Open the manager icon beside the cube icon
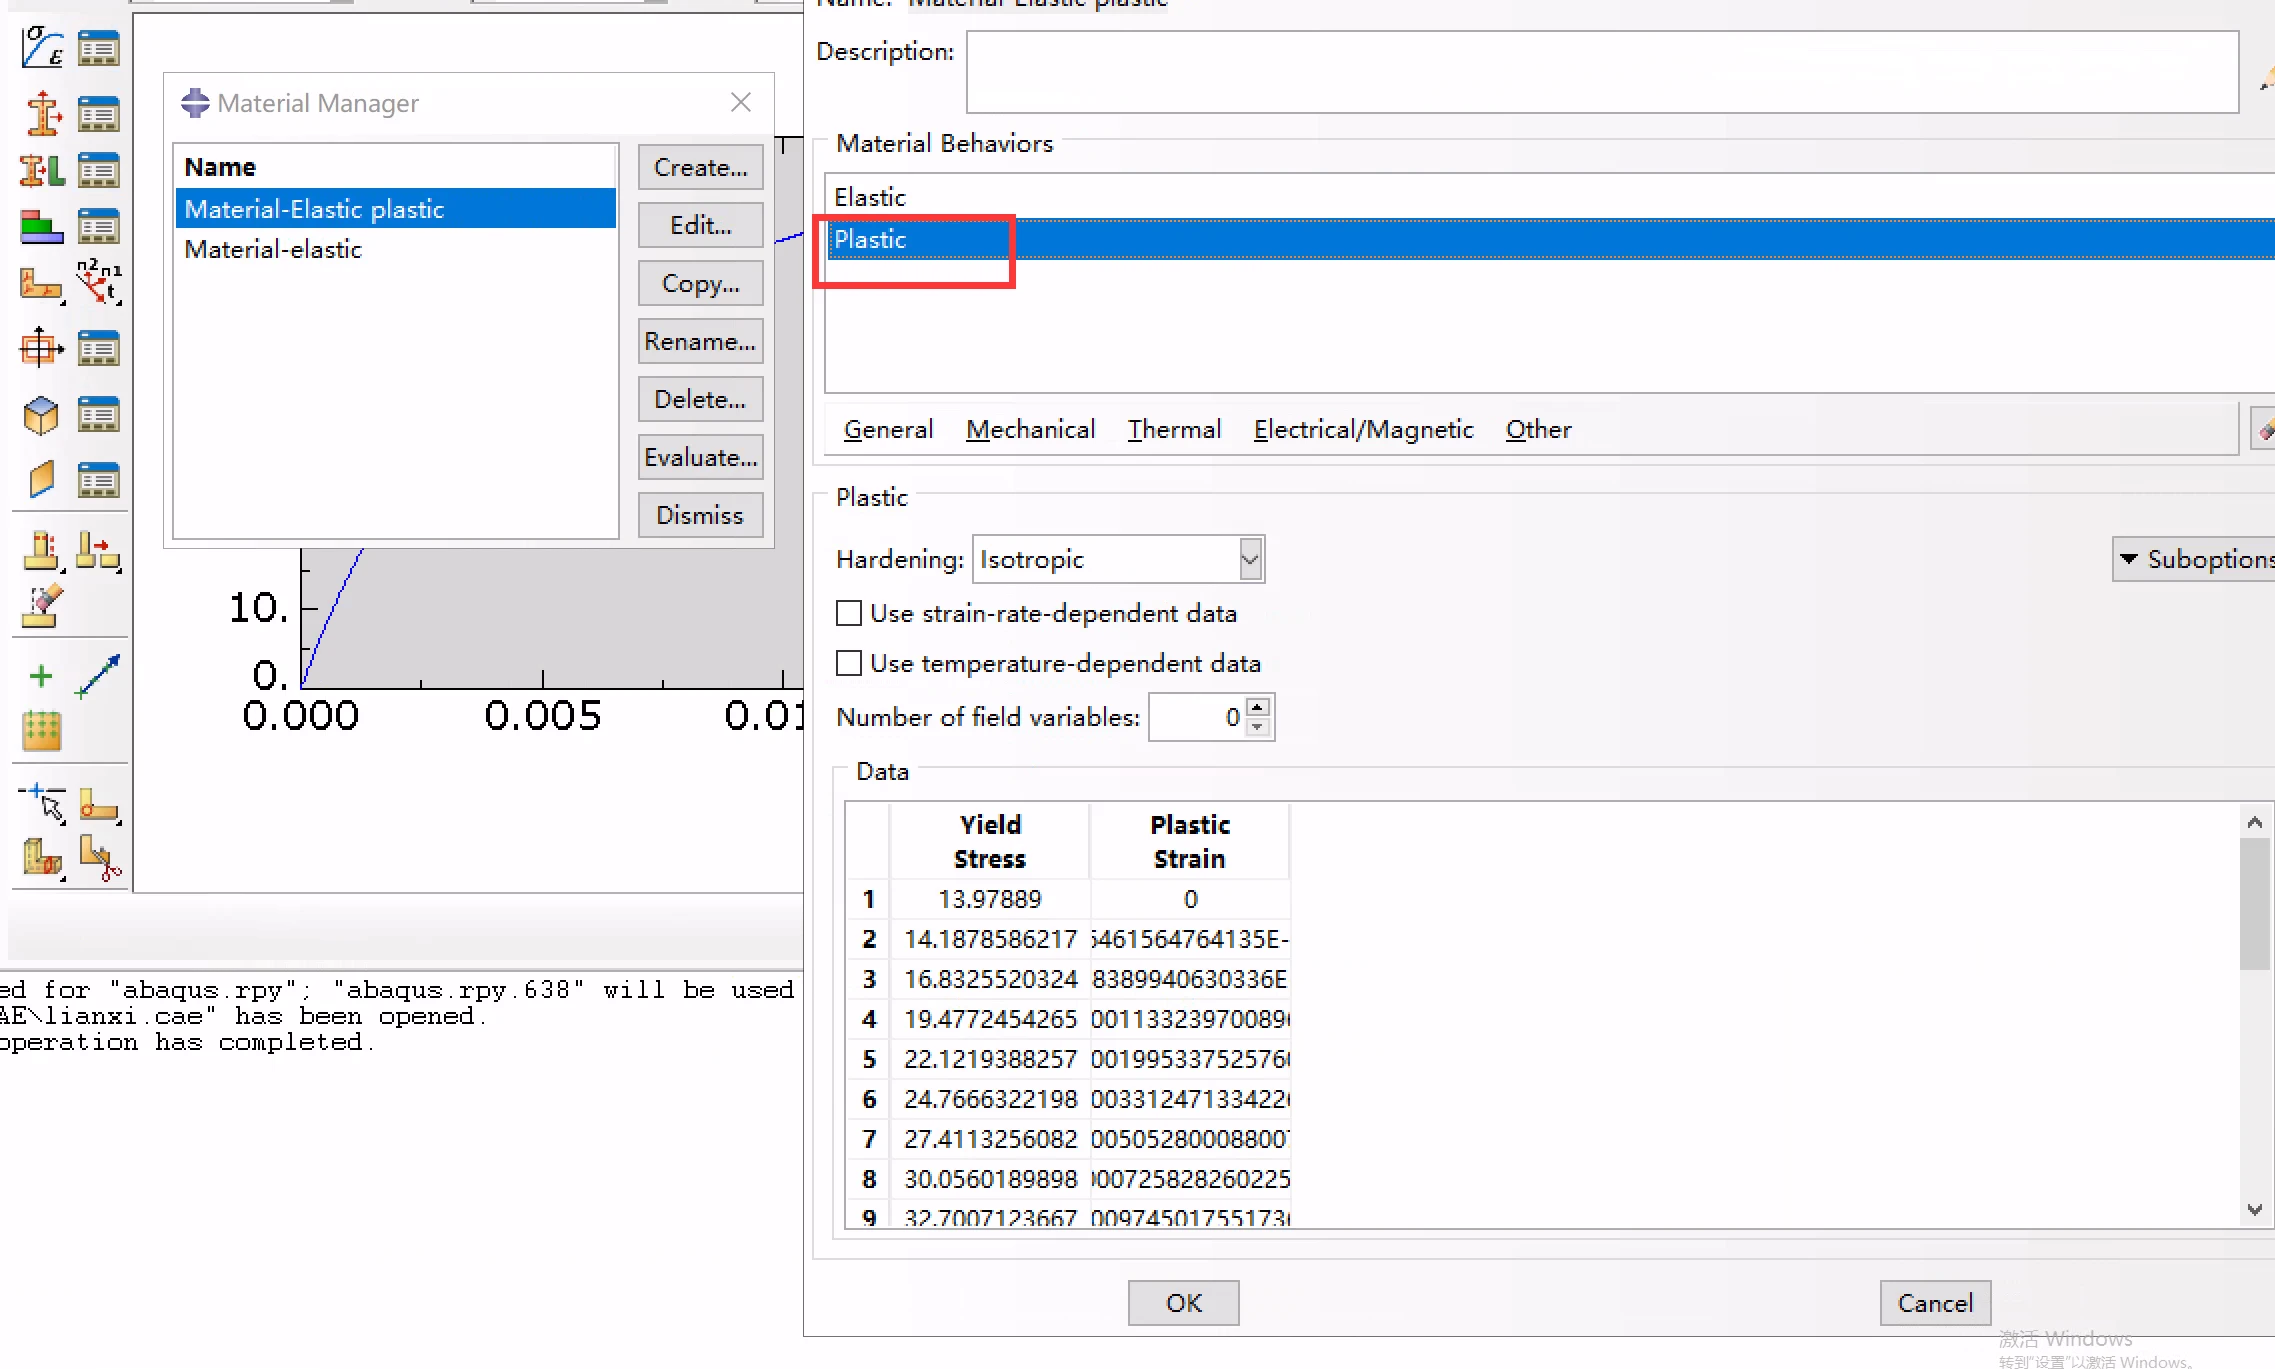This screenshot has width=2275, height=1369. pos(99,414)
